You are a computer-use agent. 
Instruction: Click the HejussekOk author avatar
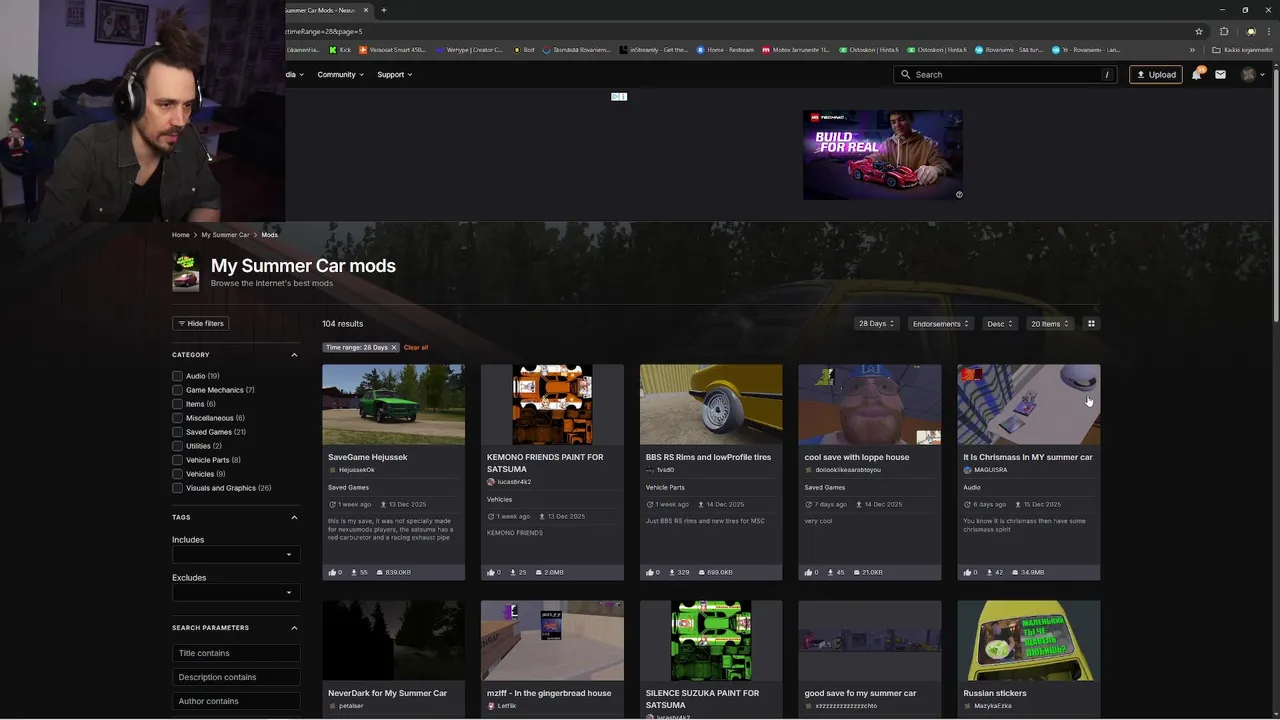tap(332, 470)
